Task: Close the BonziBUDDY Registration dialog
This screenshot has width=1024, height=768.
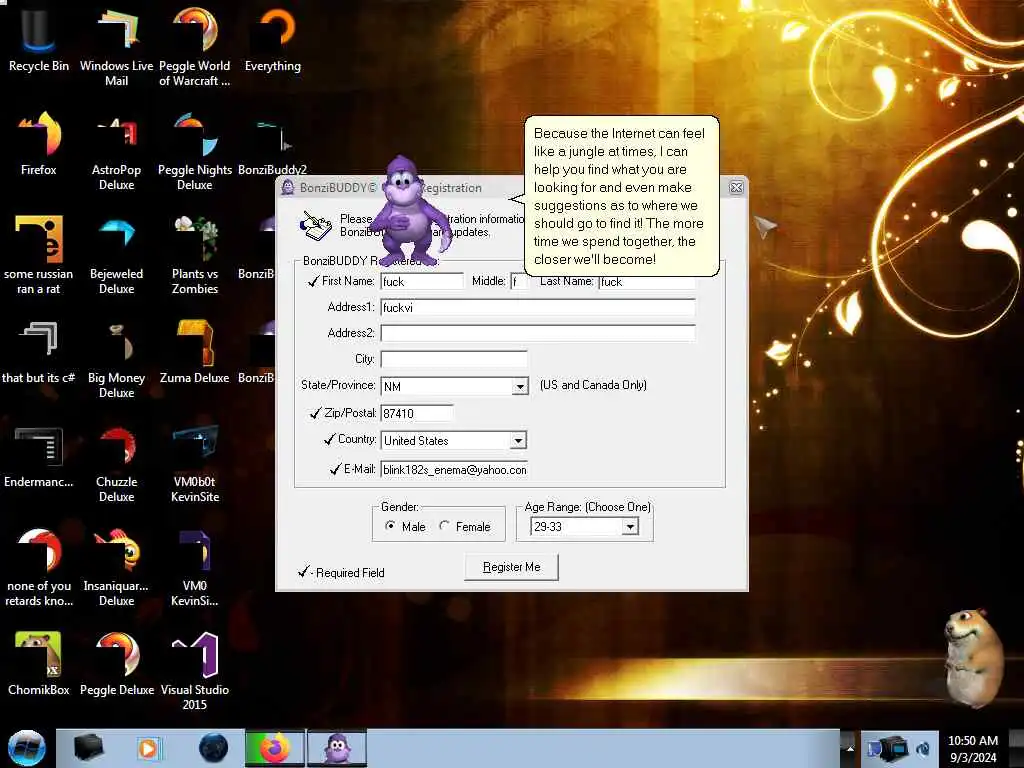Action: tap(736, 187)
